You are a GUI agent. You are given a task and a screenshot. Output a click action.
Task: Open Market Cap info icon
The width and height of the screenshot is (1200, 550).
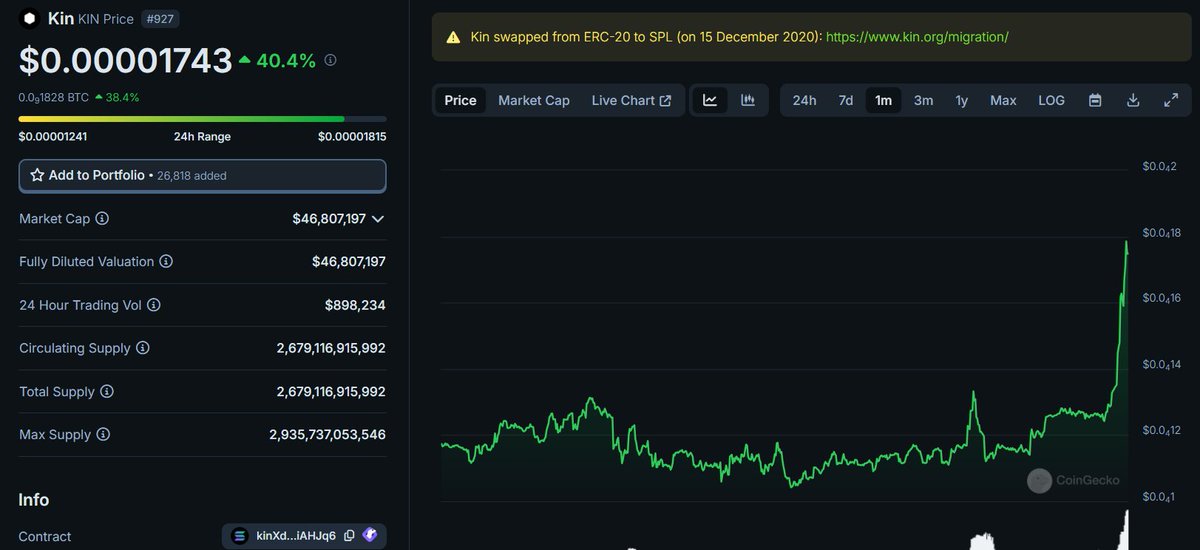pos(102,218)
